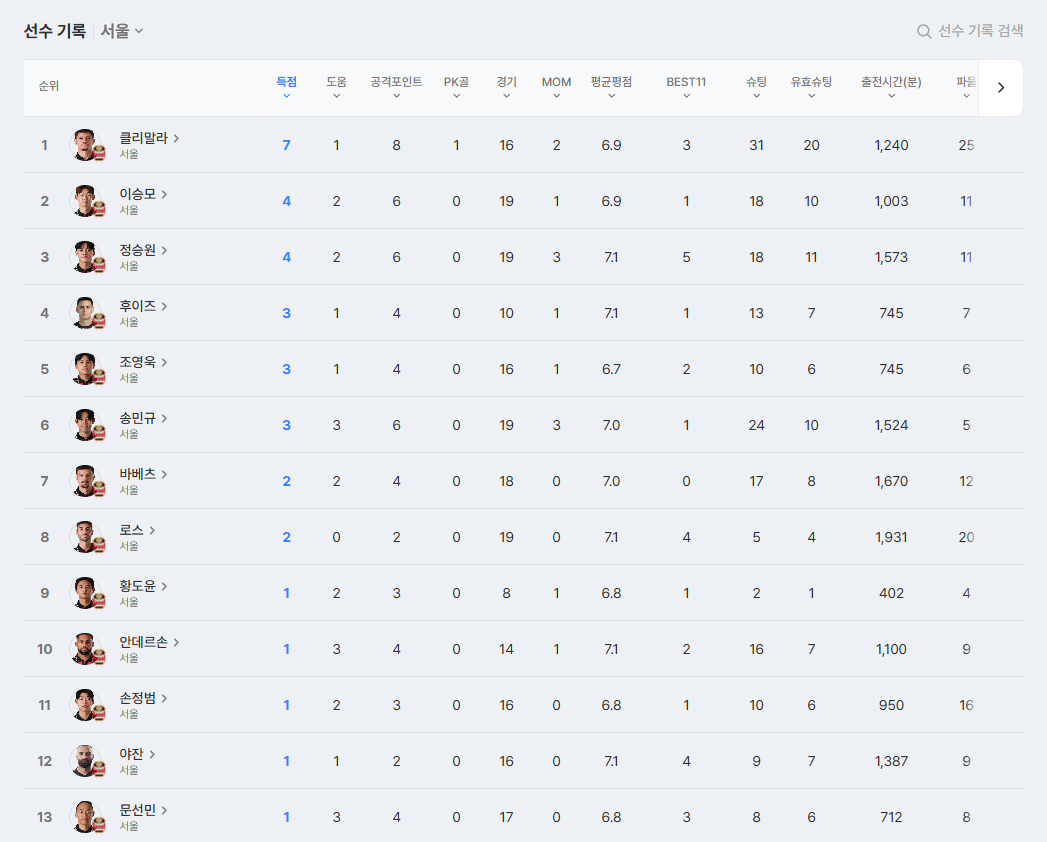This screenshot has height=842, width=1047.
Task: Click 안데르손's profile photo
Action: click(x=86, y=650)
